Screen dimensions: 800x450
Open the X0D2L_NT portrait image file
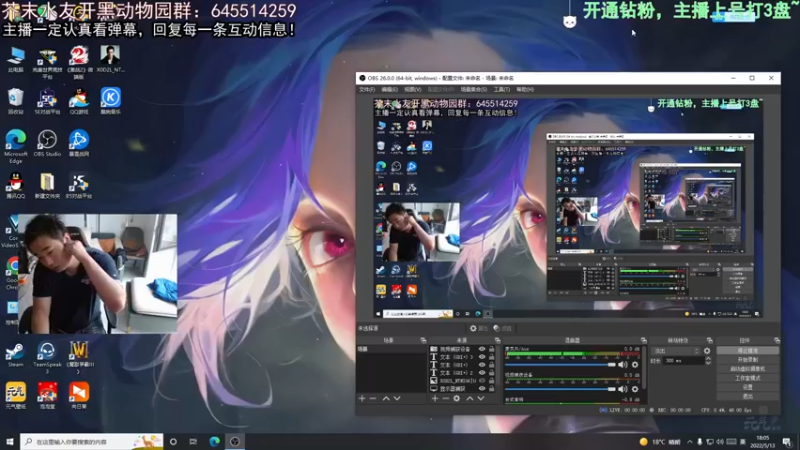click(110, 59)
